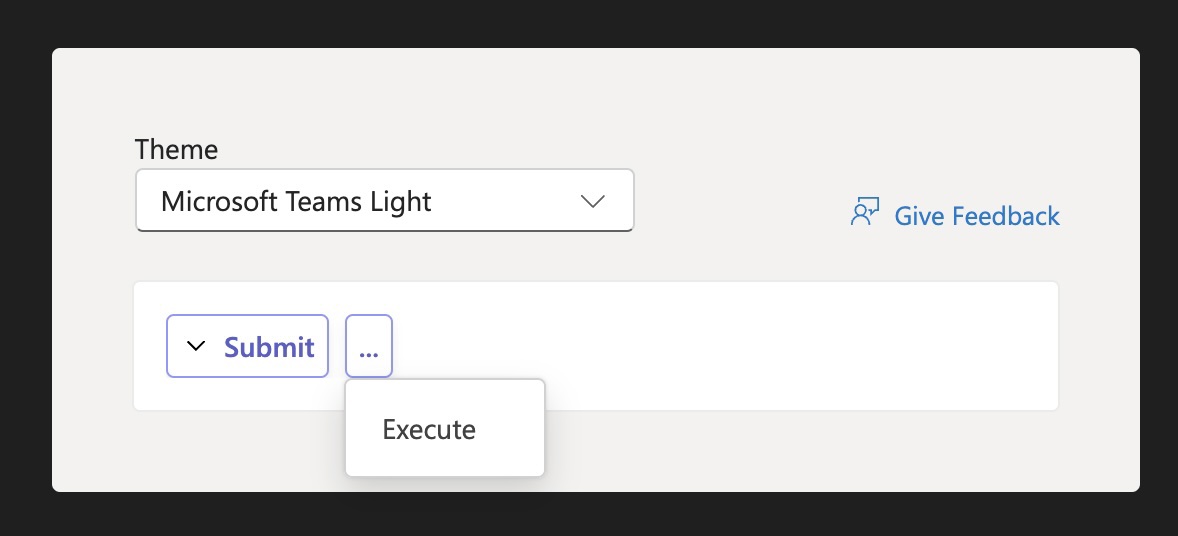The width and height of the screenshot is (1178, 536).
Task: Click the Submit label text
Action: click(269, 347)
